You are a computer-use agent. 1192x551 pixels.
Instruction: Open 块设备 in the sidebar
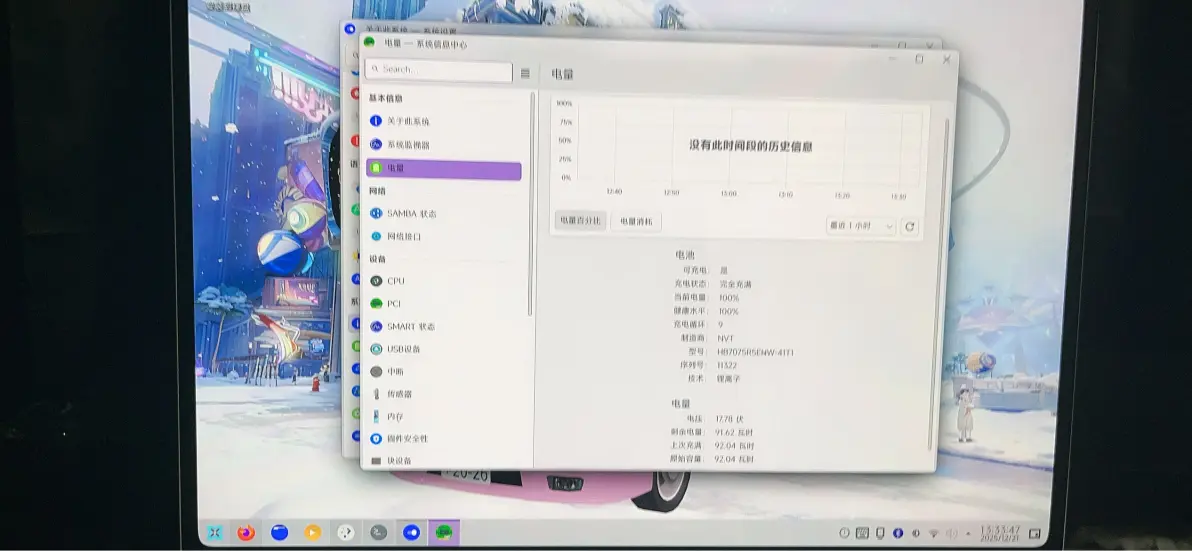point(445,461)
